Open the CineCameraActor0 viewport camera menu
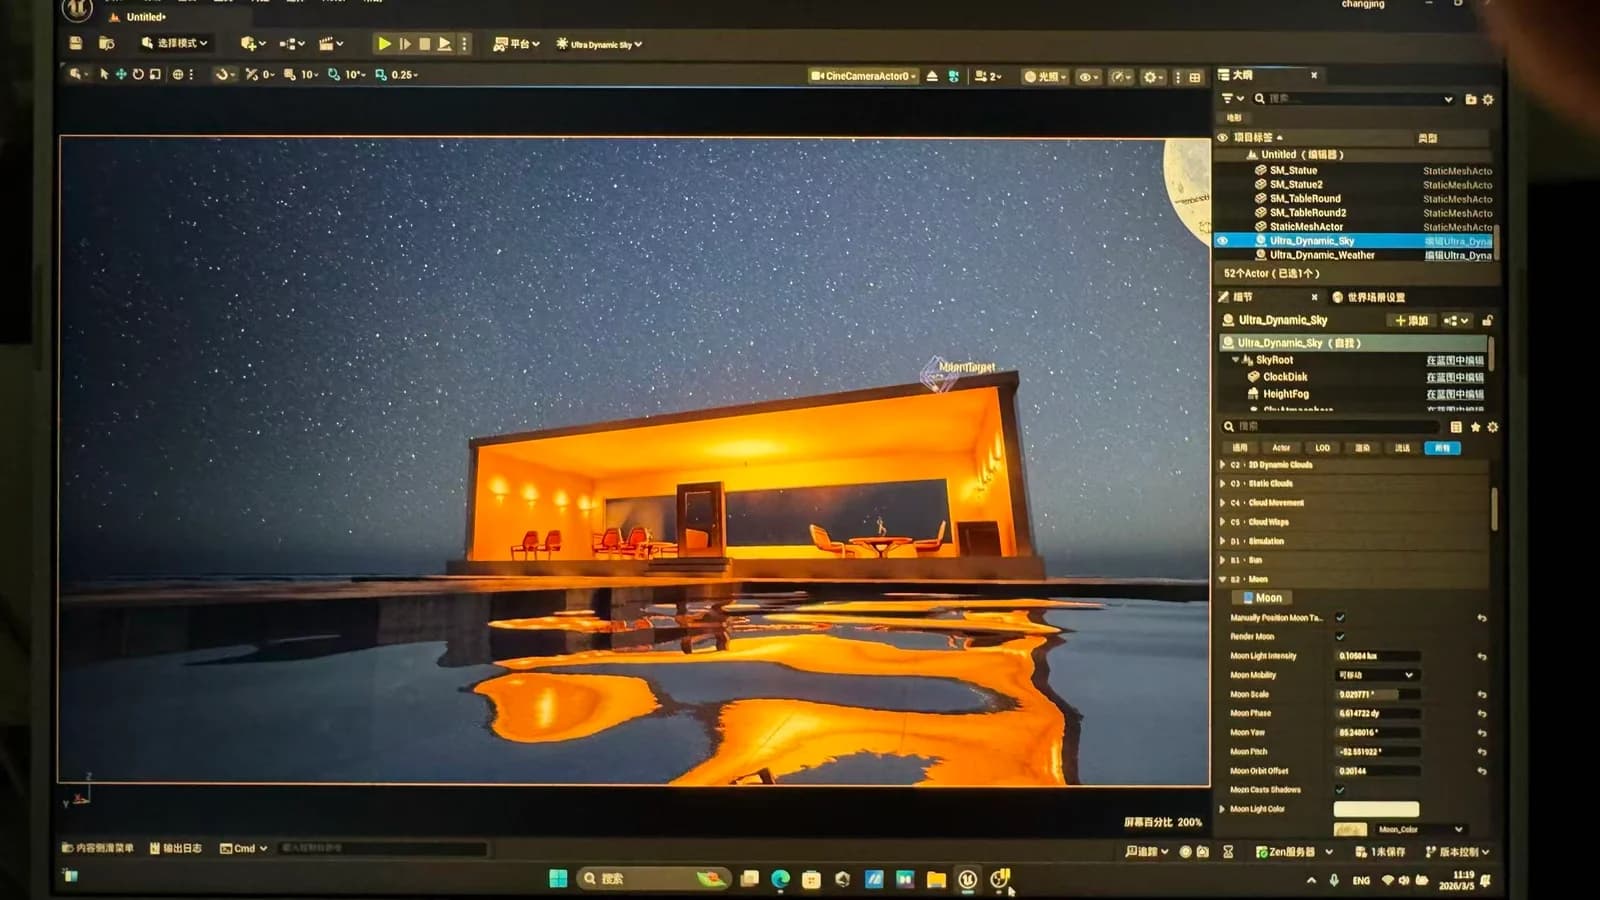Image resolution: width=1600 pixels, height=900 pixels. pos(864,76)
